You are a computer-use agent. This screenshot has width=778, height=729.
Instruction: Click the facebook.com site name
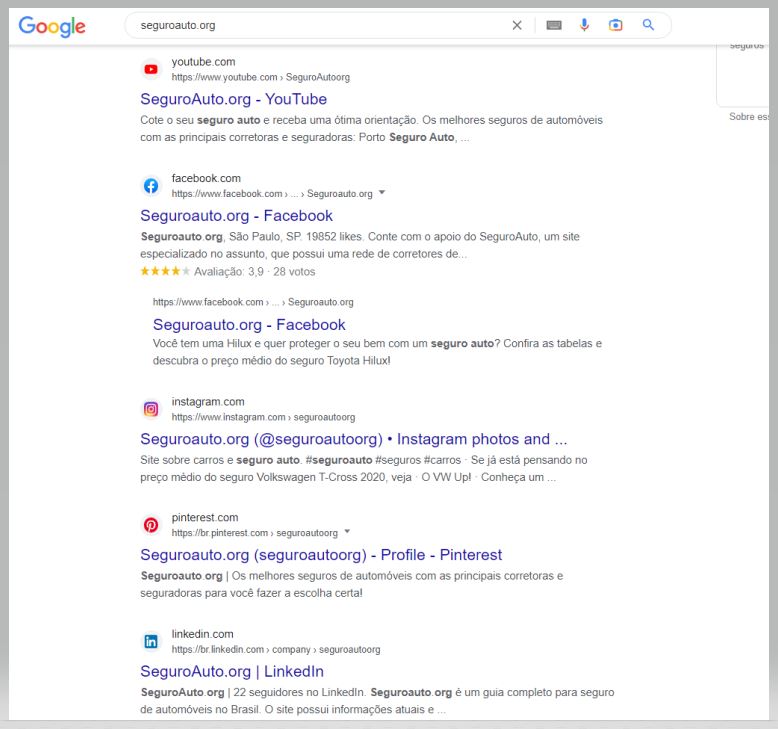click(206, 178)
